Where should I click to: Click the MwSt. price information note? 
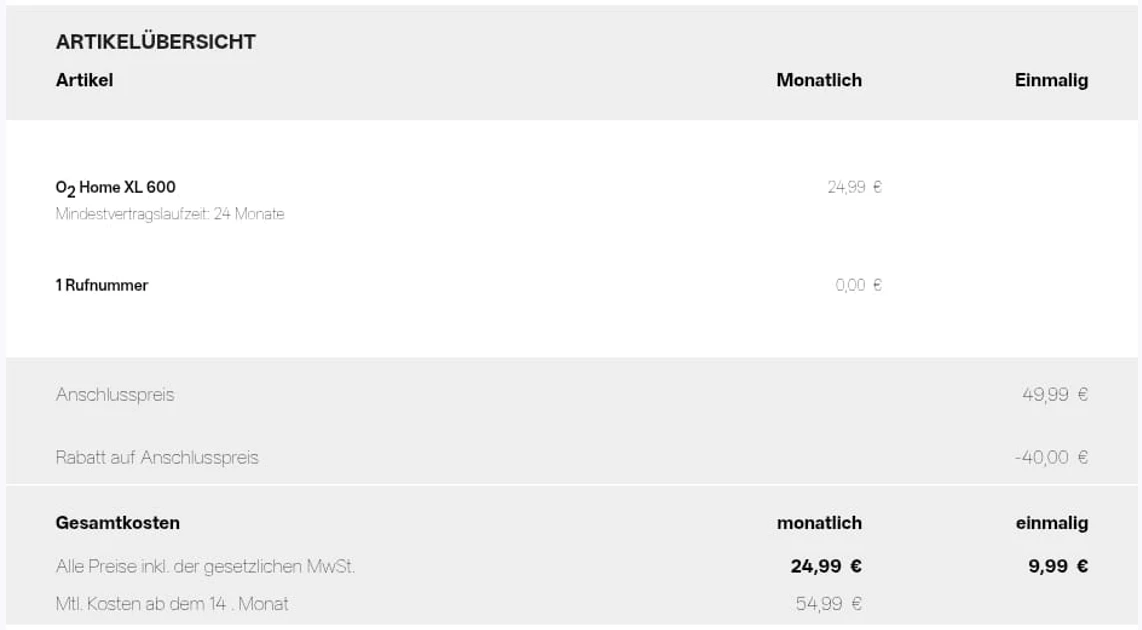(x=205, y=567)
